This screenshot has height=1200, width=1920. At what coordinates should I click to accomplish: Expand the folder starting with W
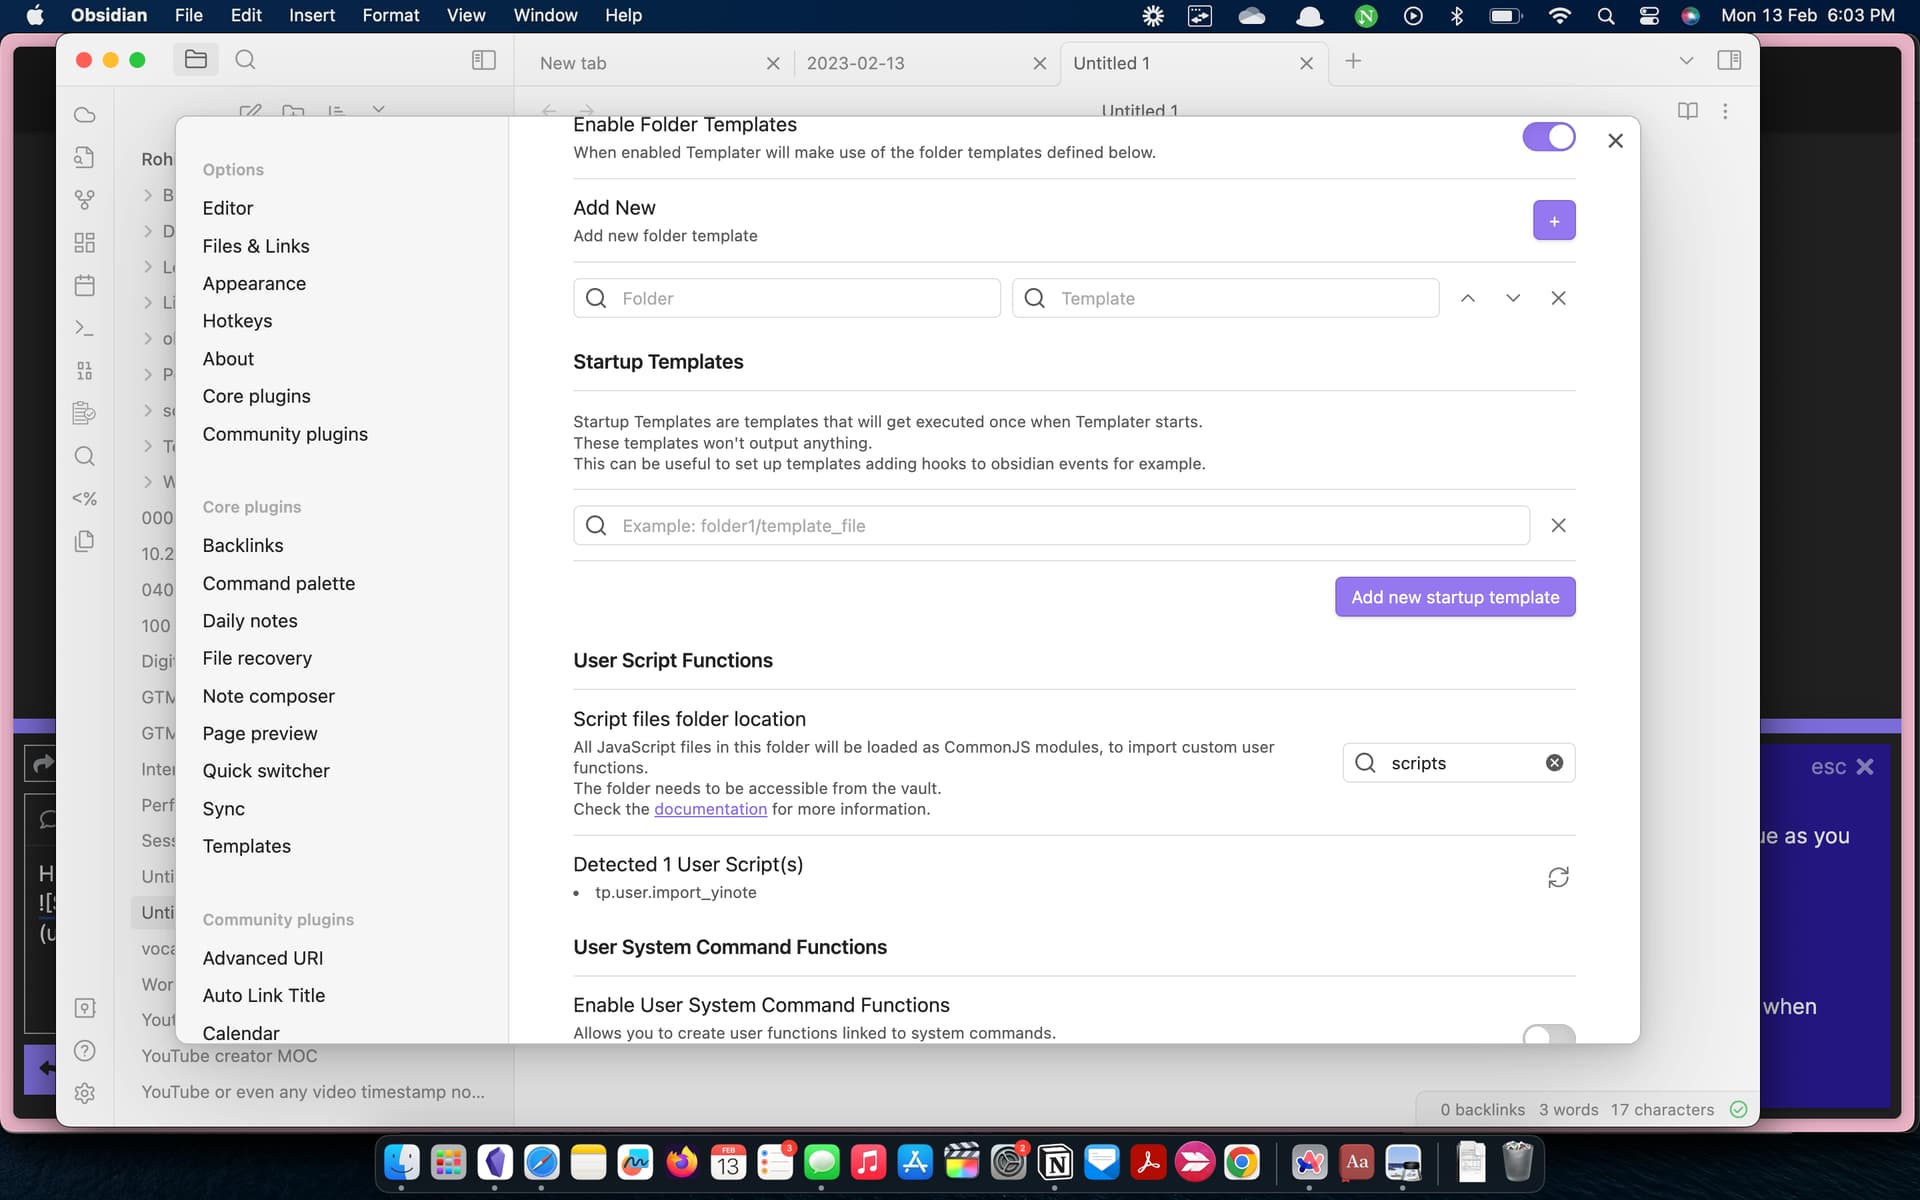(148, 482)
